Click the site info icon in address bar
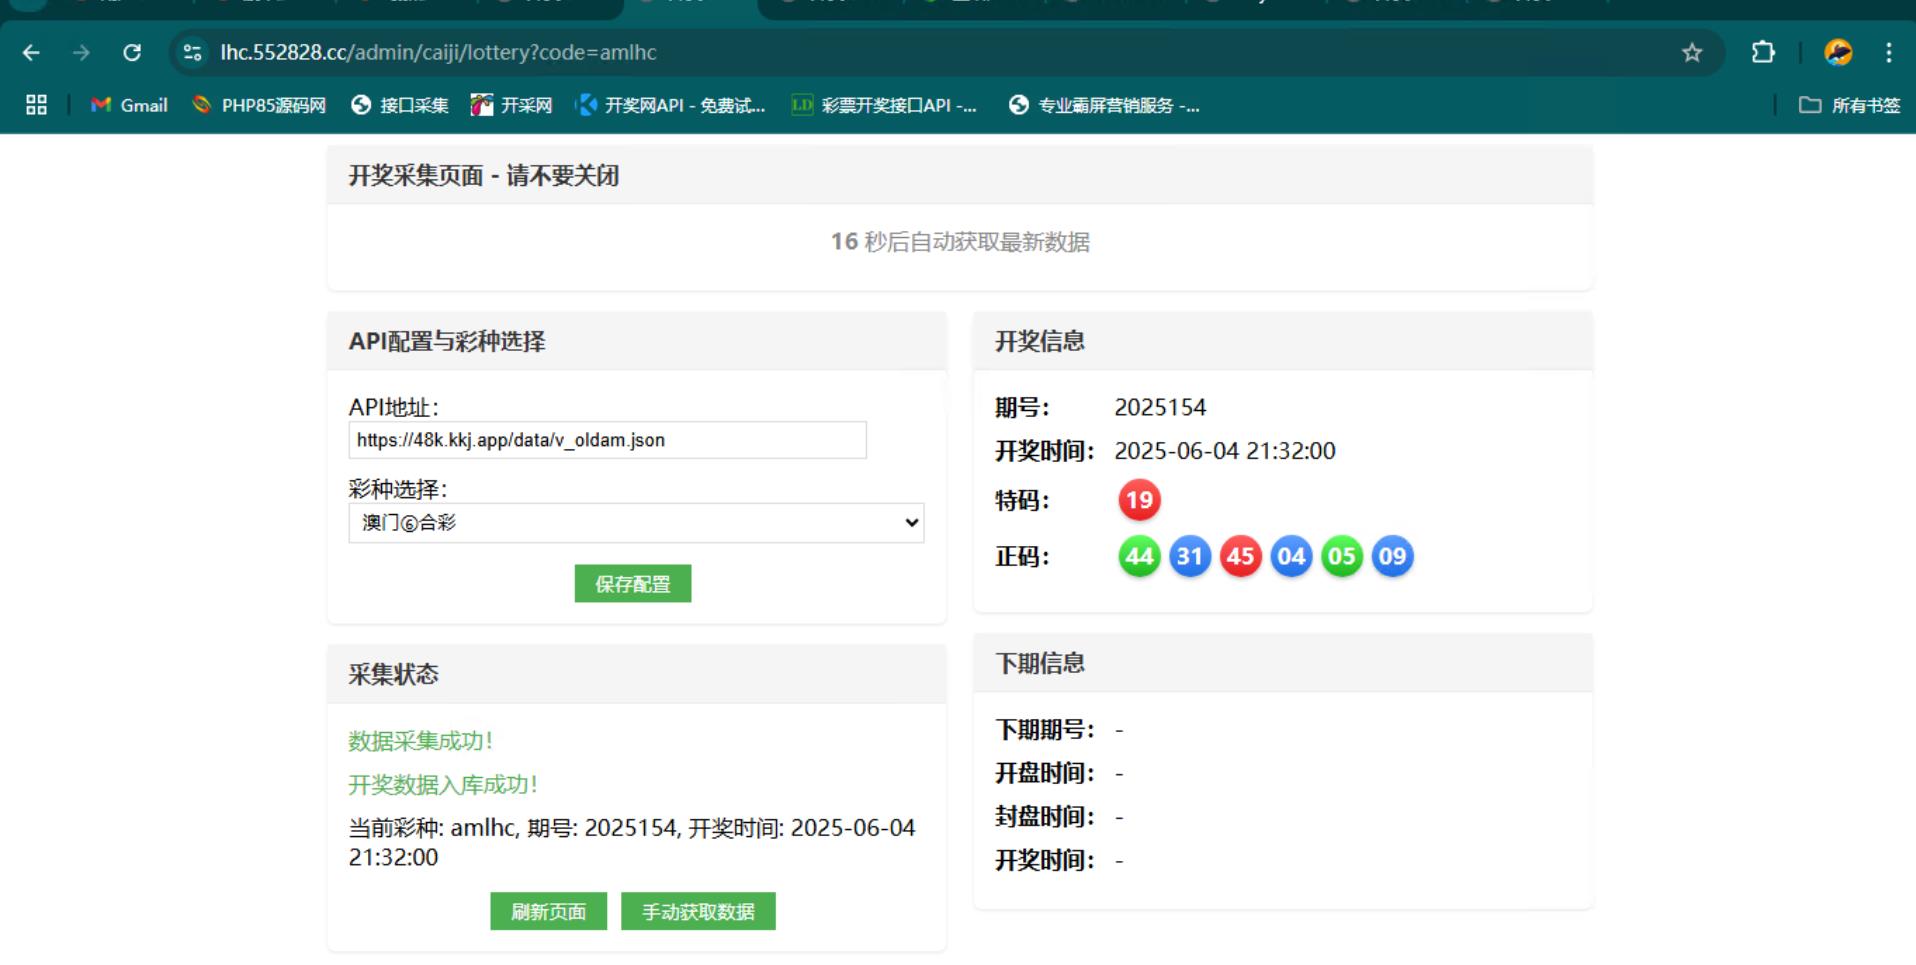Screen dimensions: 1916x965 [193, 53]
